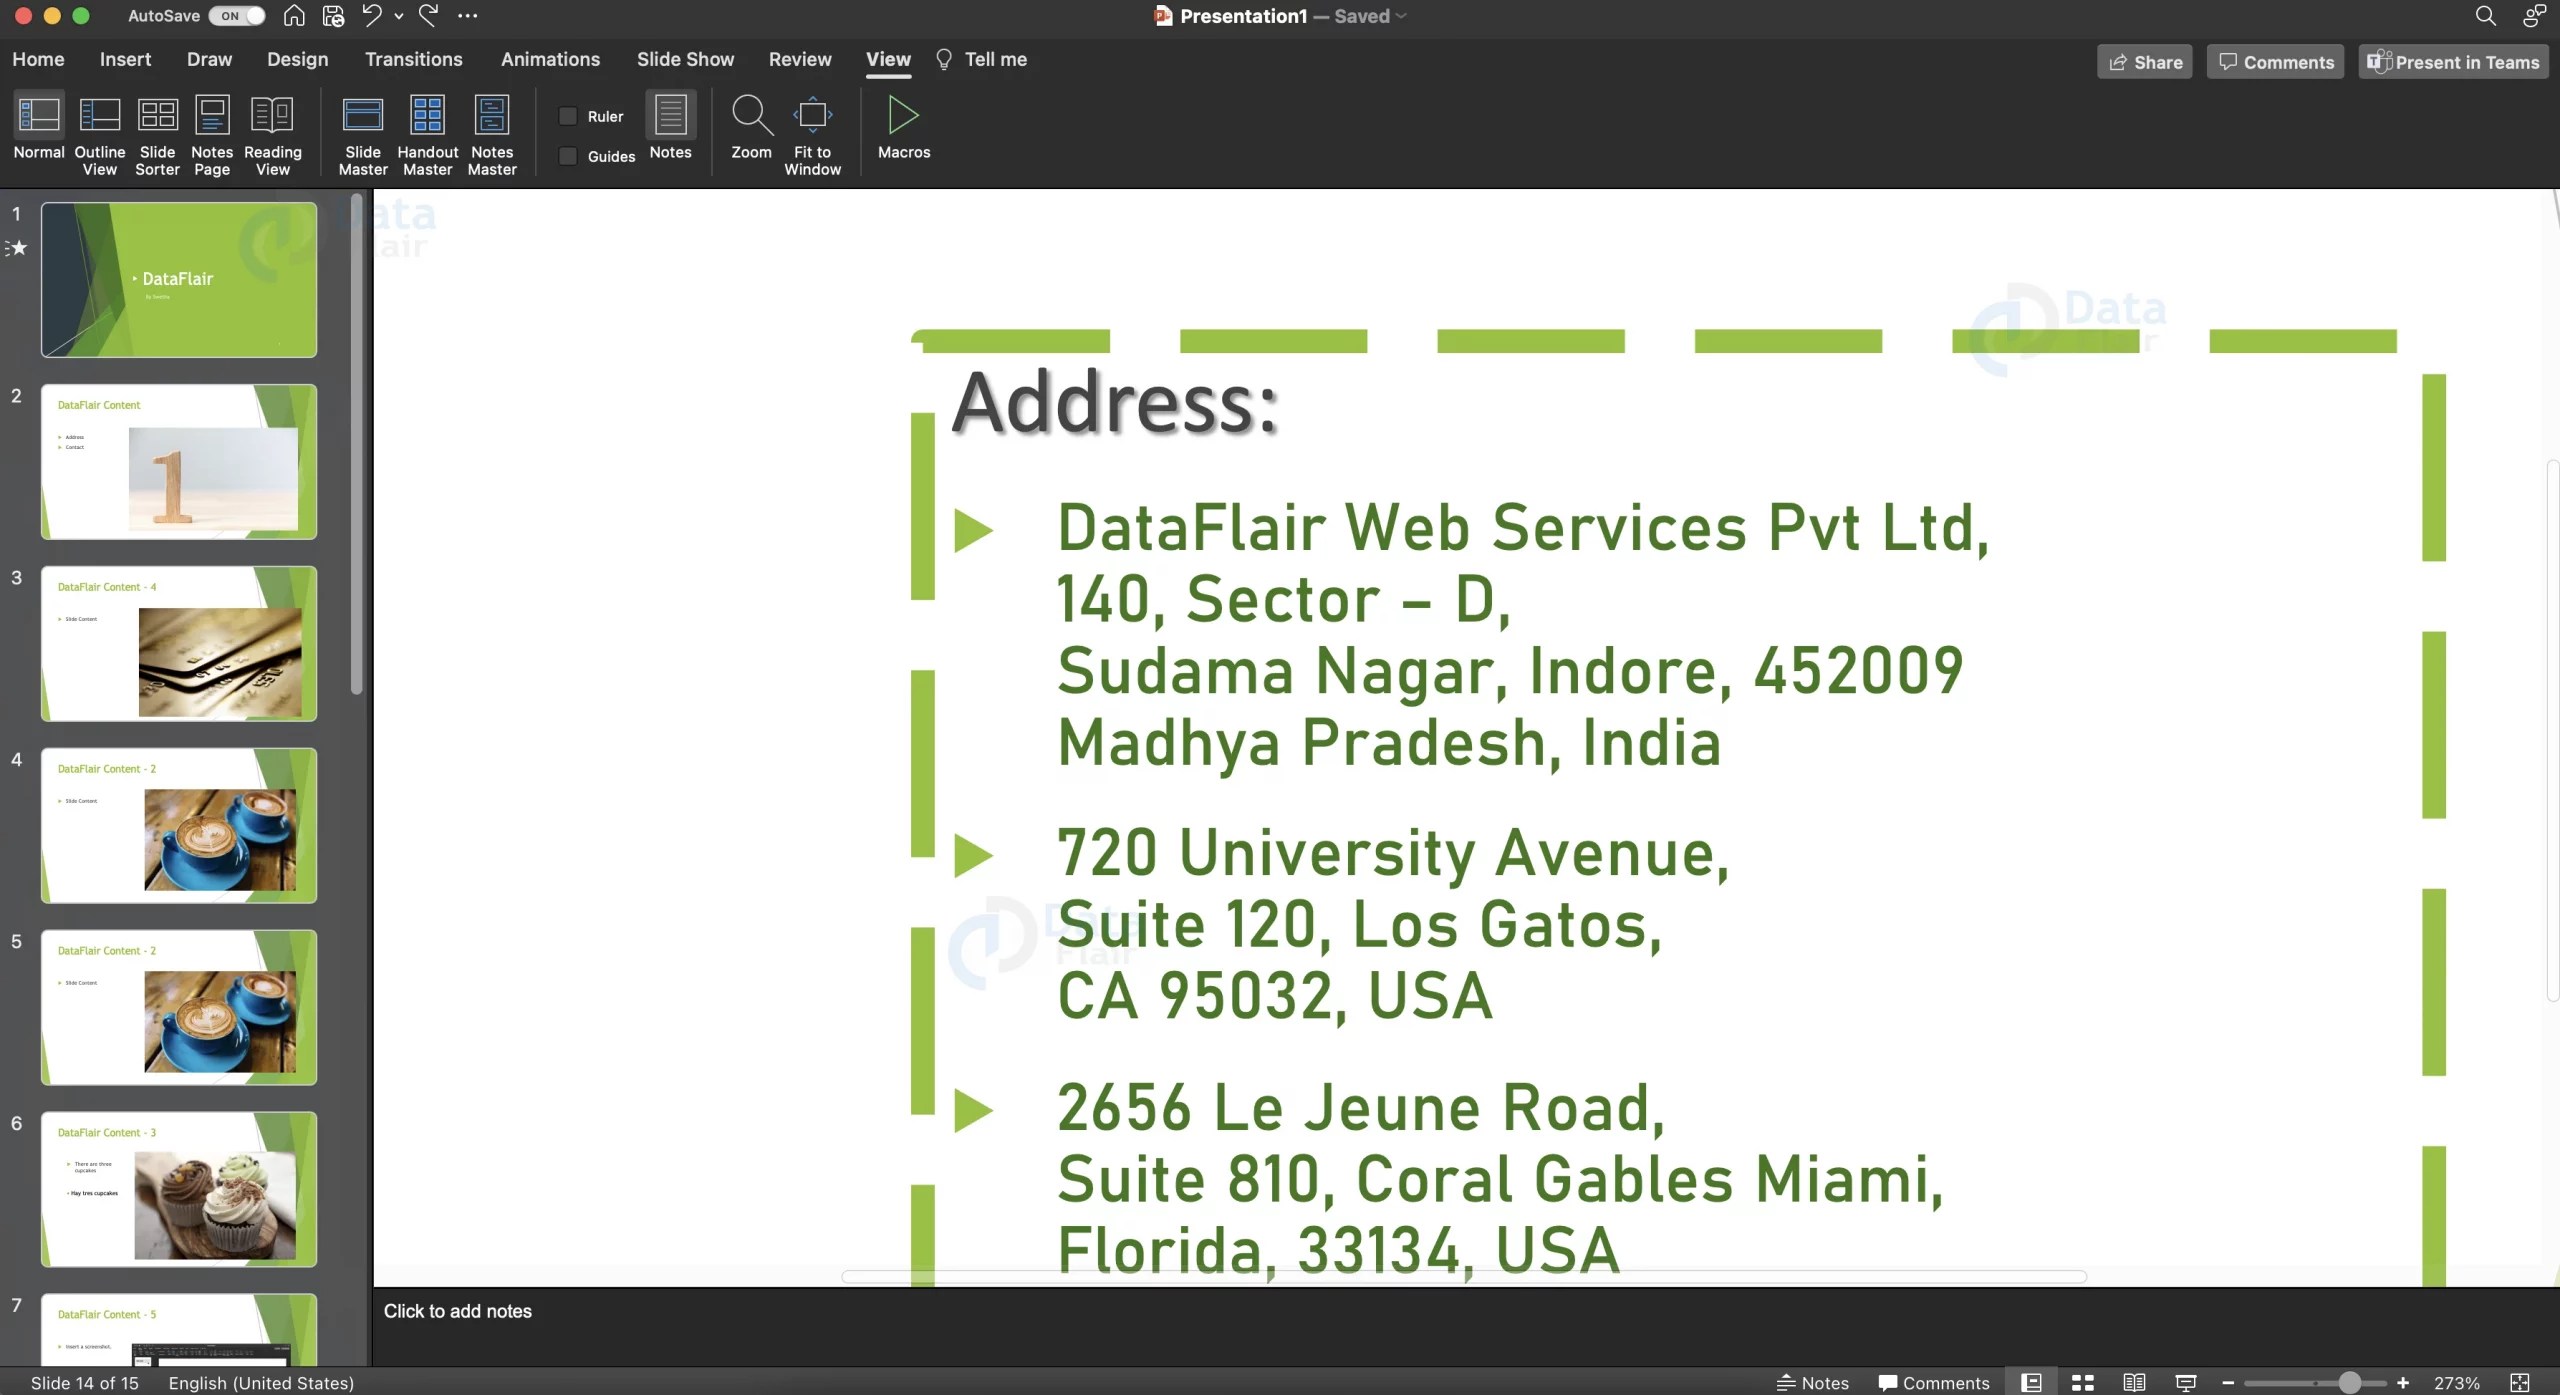Share the presentation

pyautogui.click(x=2144, y=61)
